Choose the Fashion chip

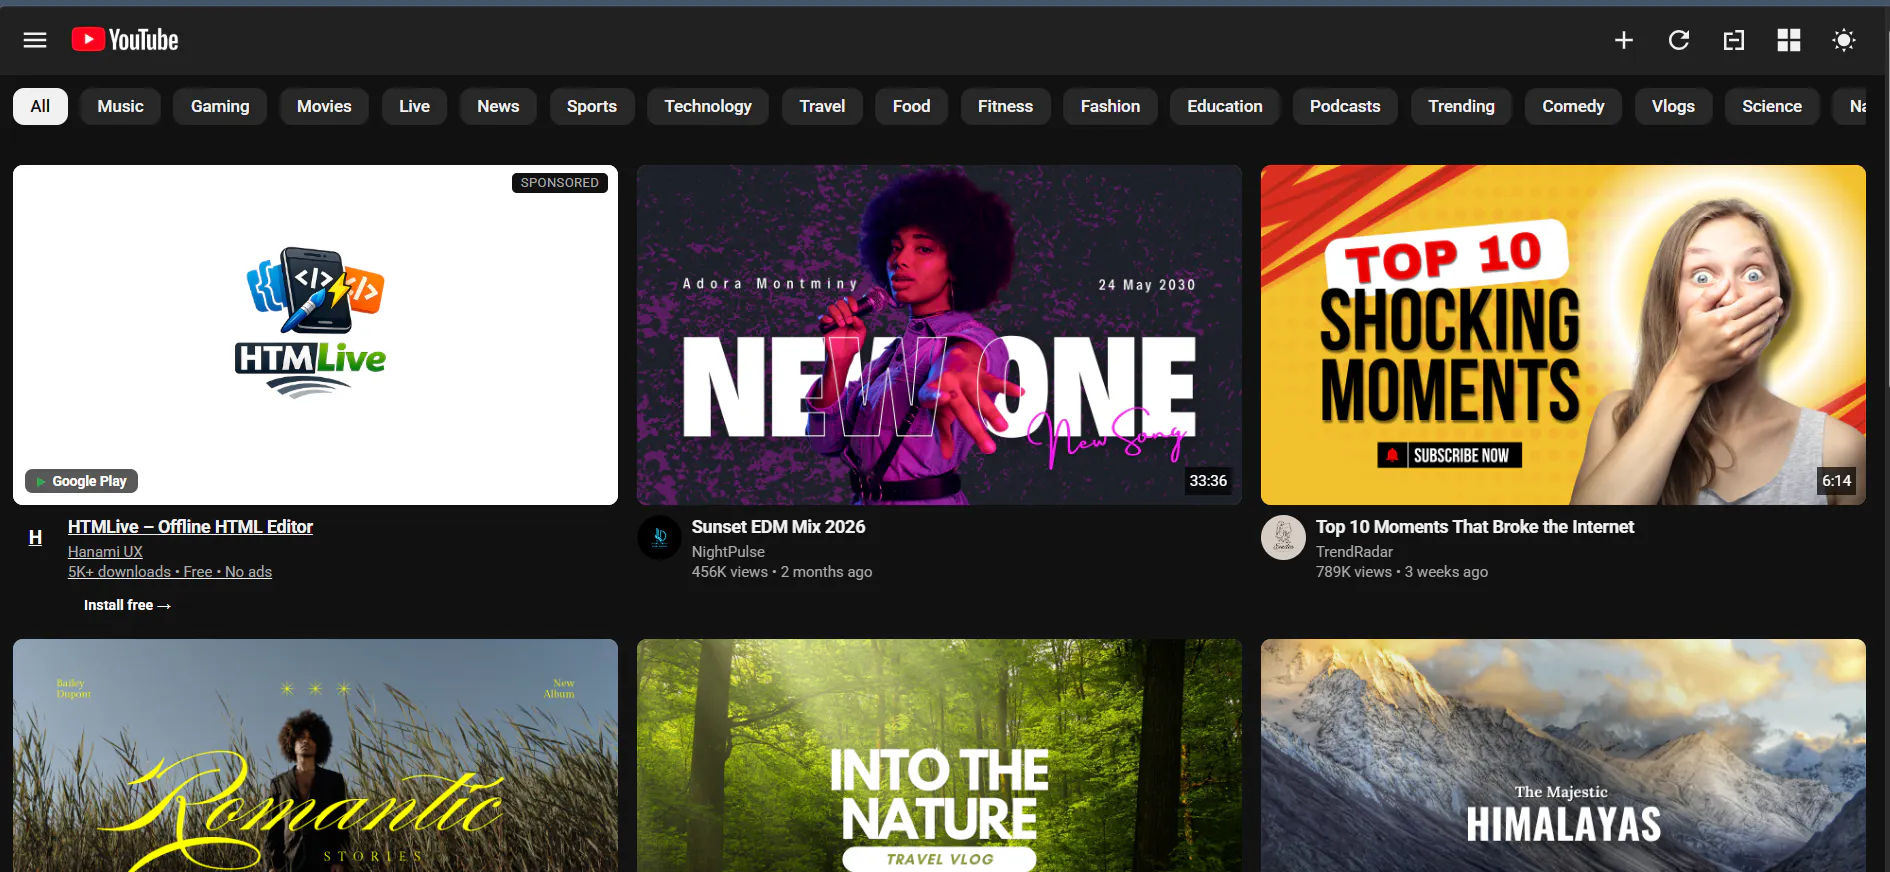[x=1110, y=106]
